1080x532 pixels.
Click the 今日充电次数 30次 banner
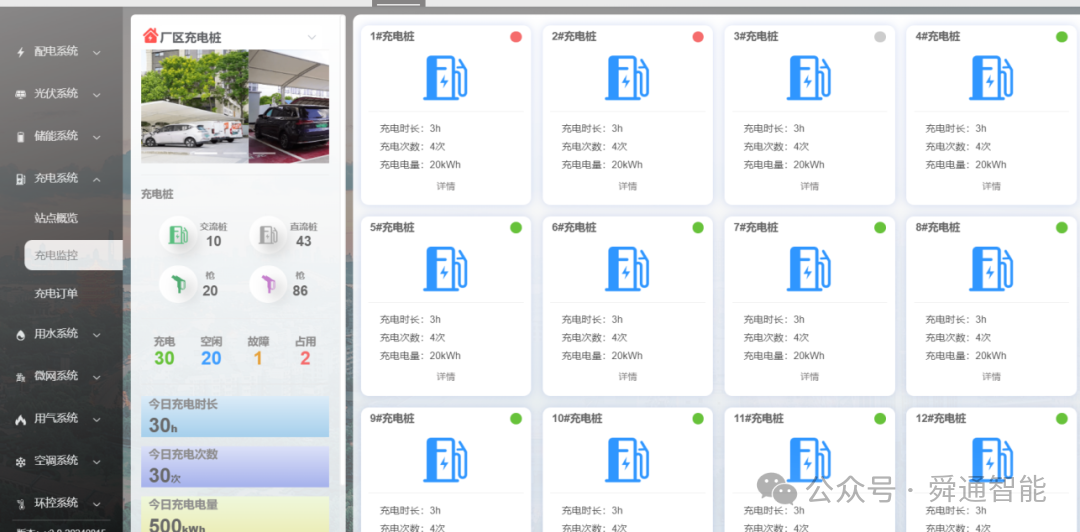235,467
